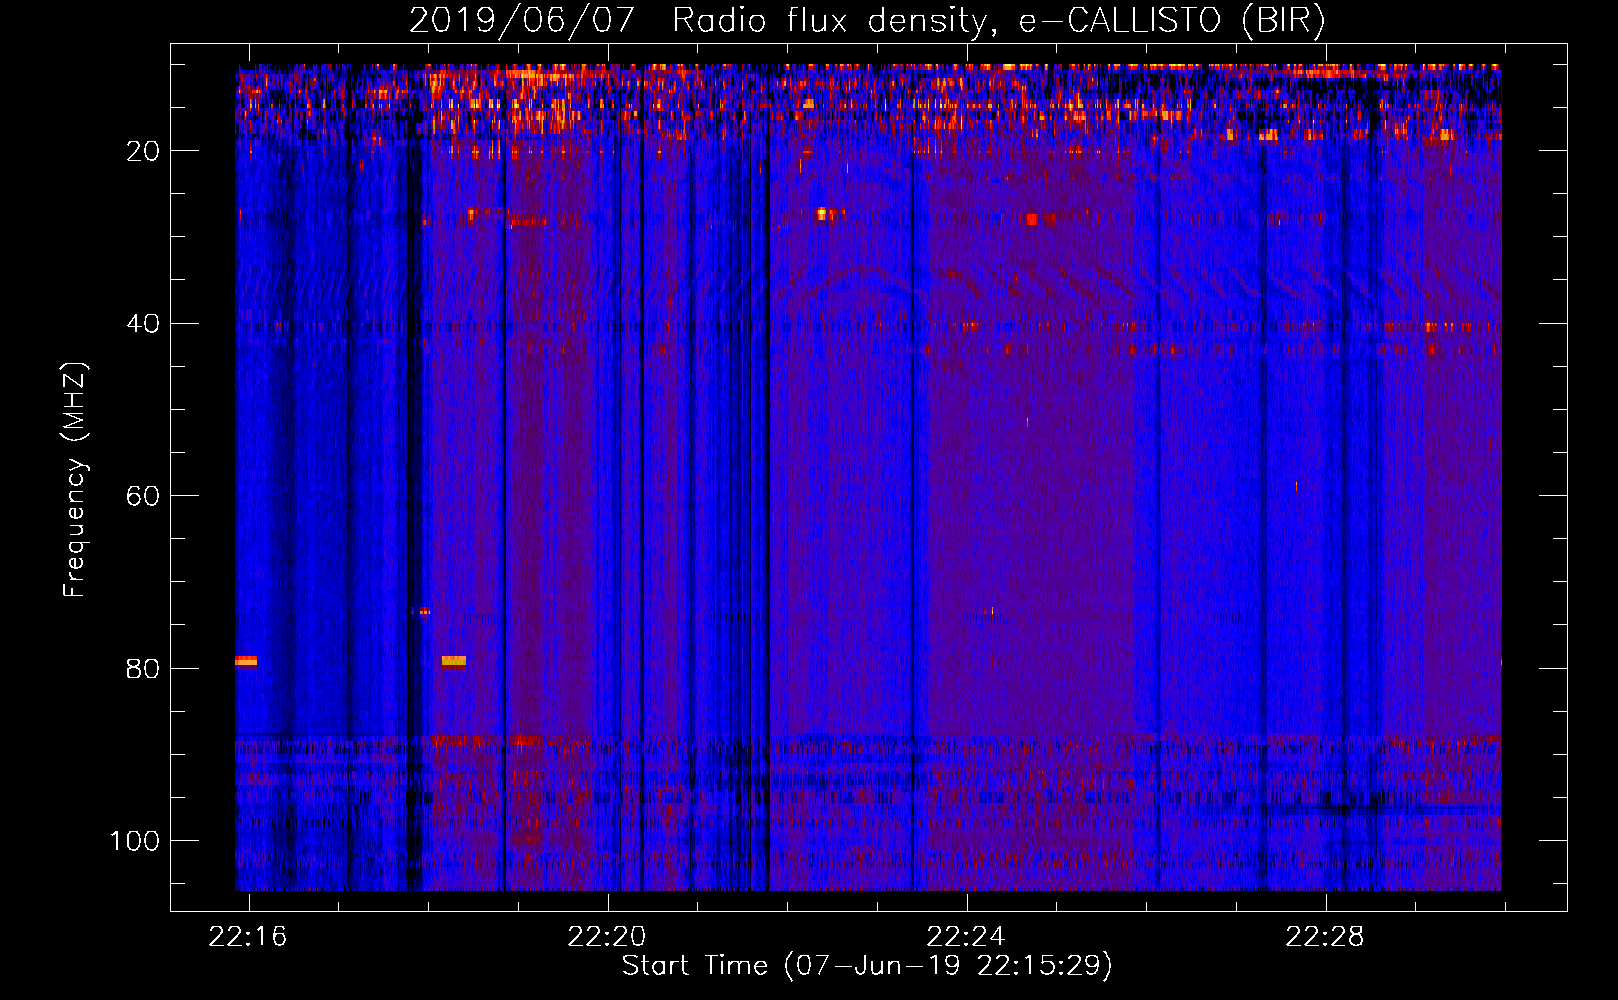The image size is (1618, 1000).
Task: Click the red spot near 28 MHz after 22:24
Action: (1032, 219)
